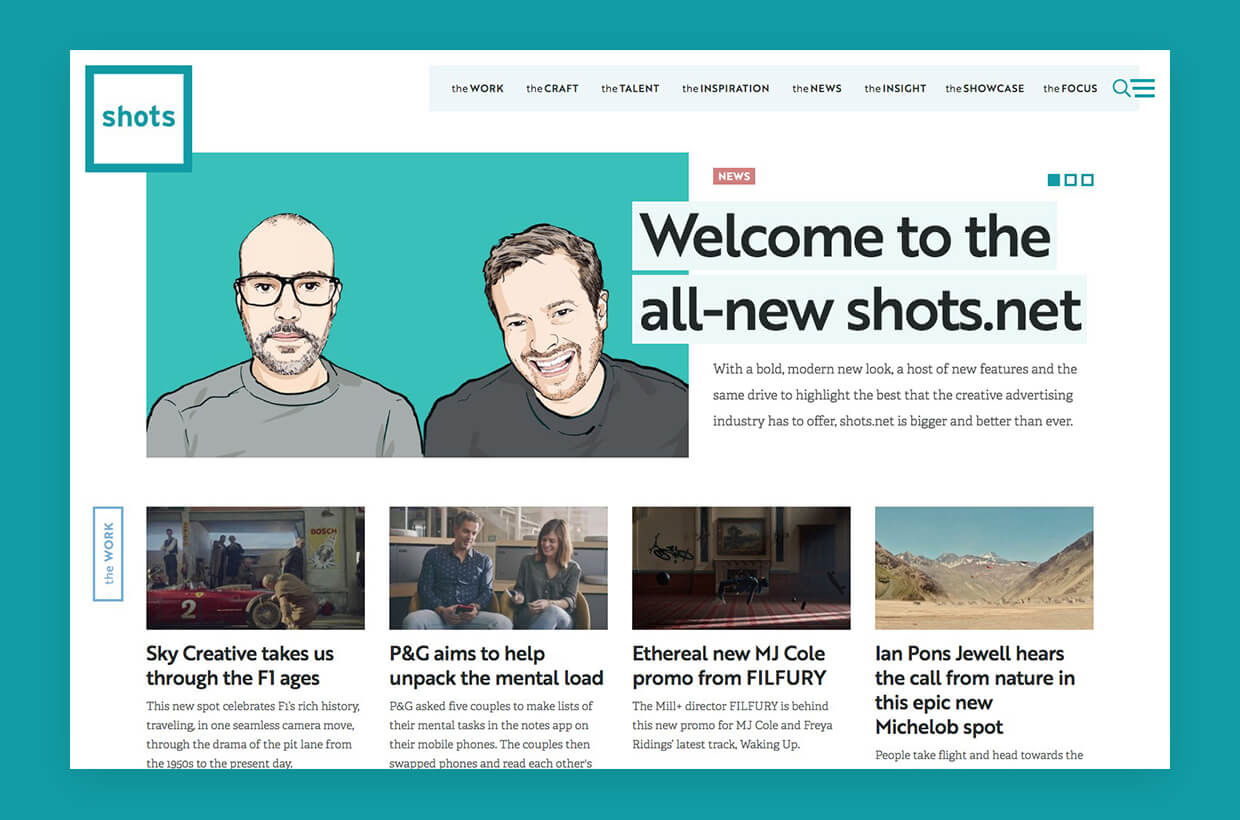Click text 'People take flight and head towards the'

pos(979,755)
